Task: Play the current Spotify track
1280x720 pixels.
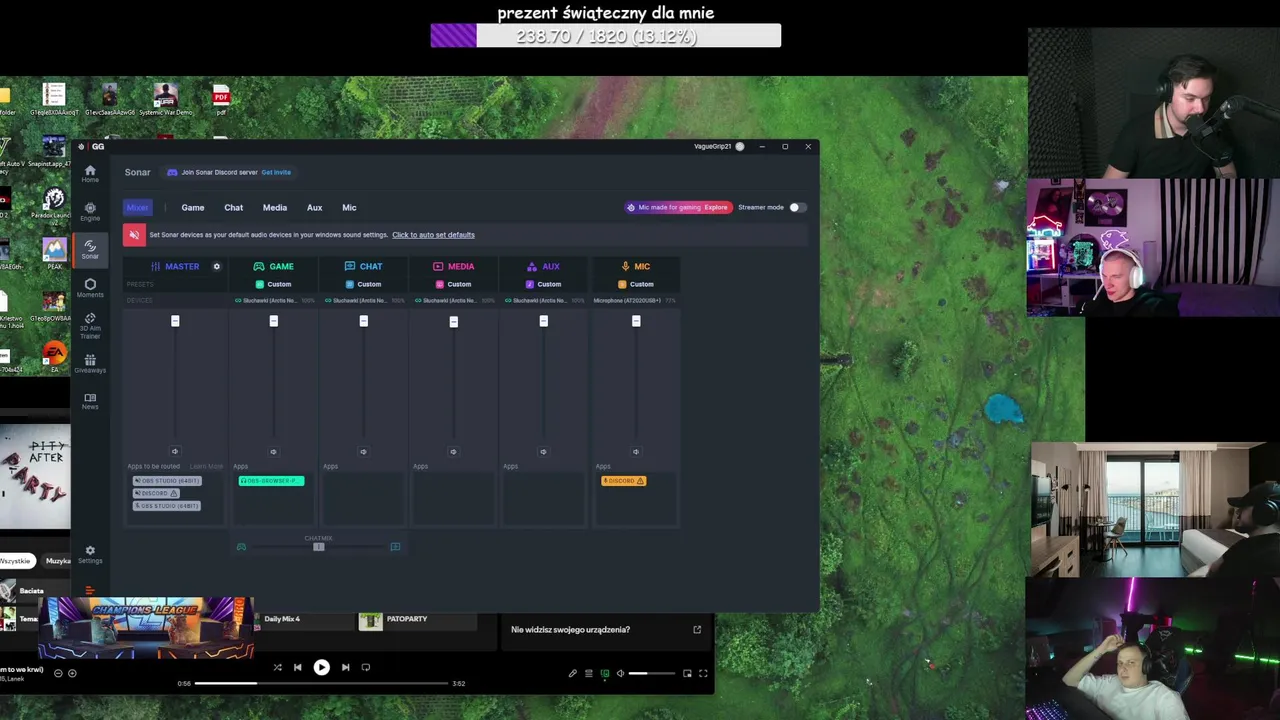Action: tap(321, 667)
